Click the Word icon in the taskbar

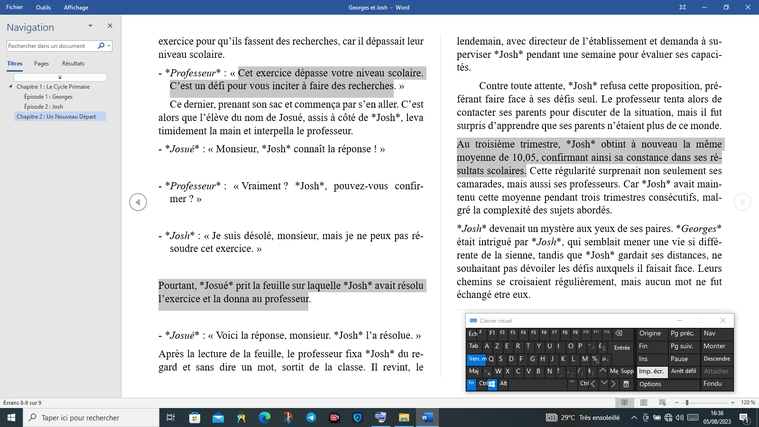[x=427, y=417]
